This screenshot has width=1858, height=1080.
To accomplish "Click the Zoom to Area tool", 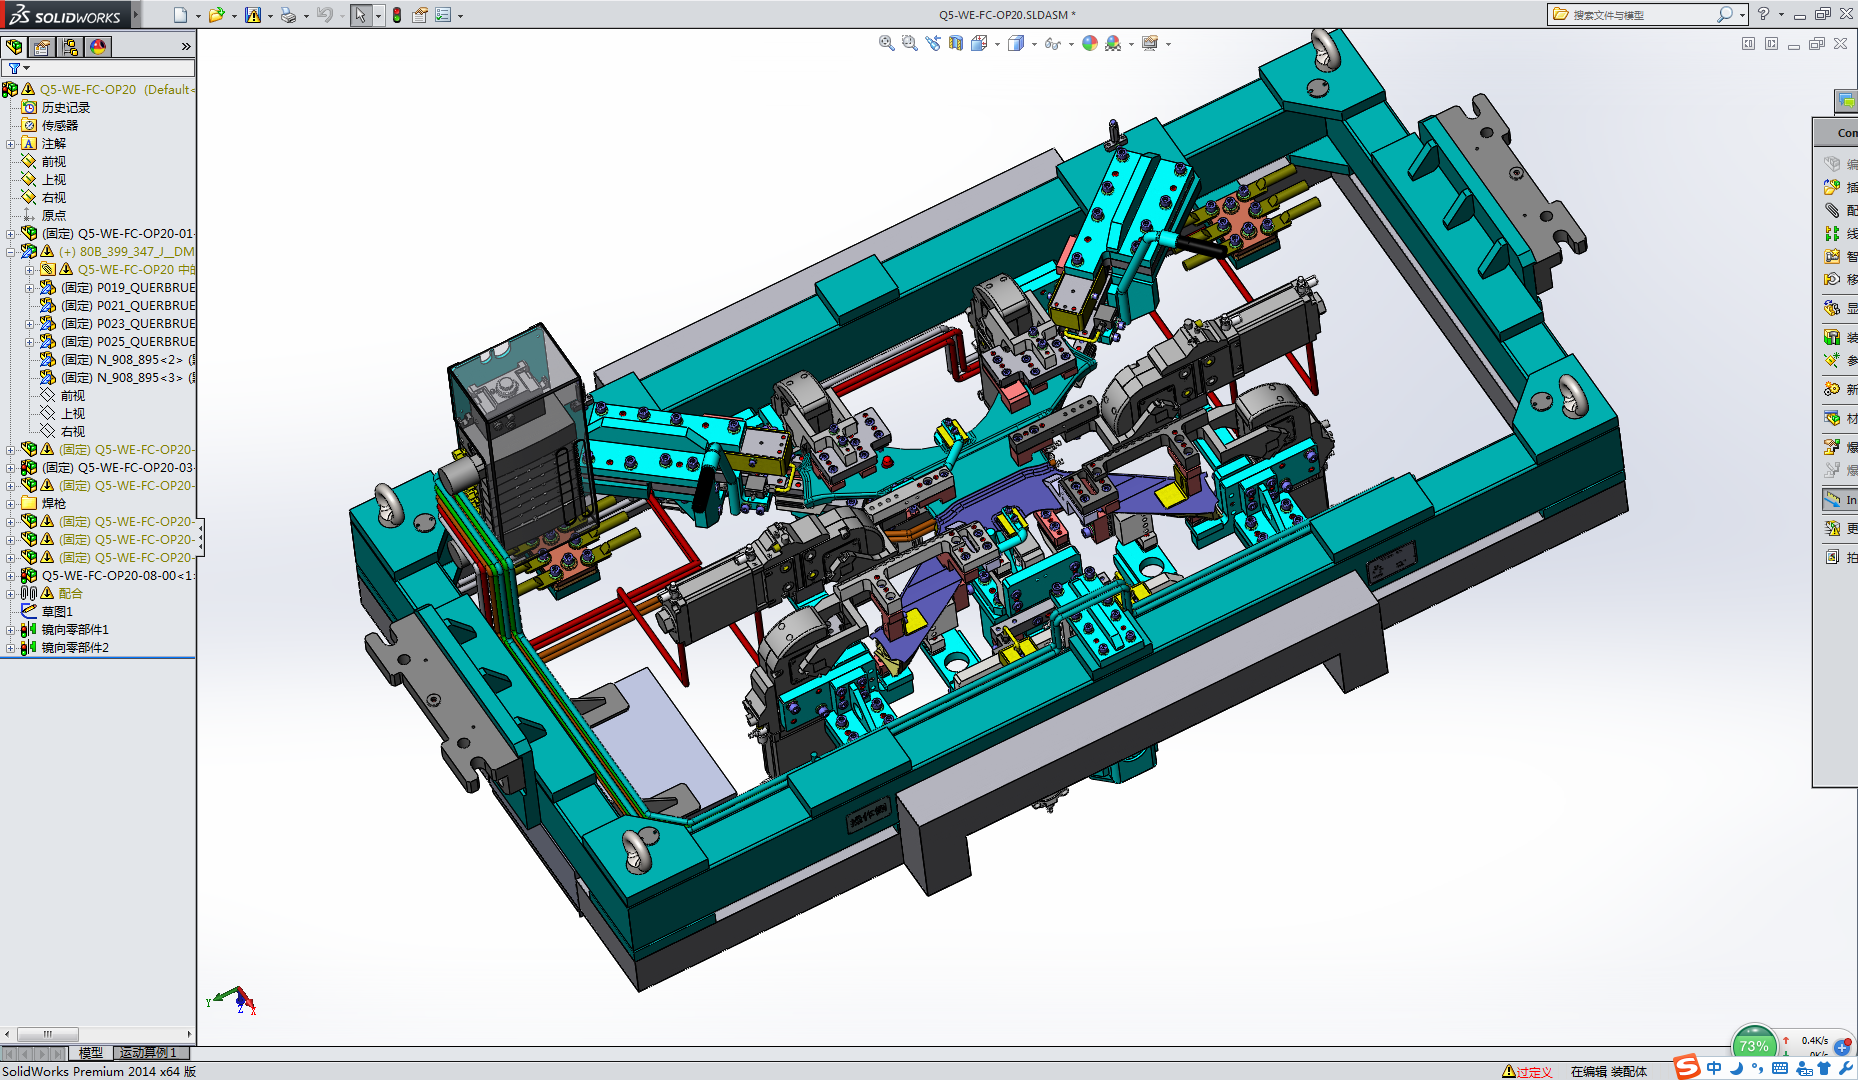I will [909, 43].
